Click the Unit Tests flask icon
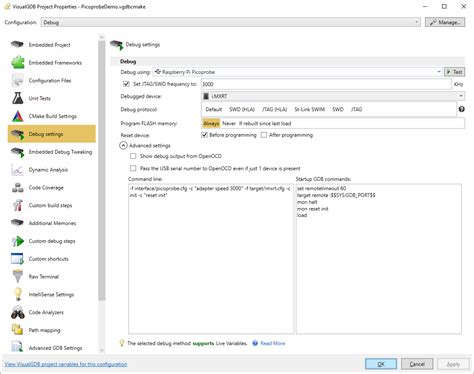Image resolution: width=474 pixels, height=374 pixels. (17, 98)
